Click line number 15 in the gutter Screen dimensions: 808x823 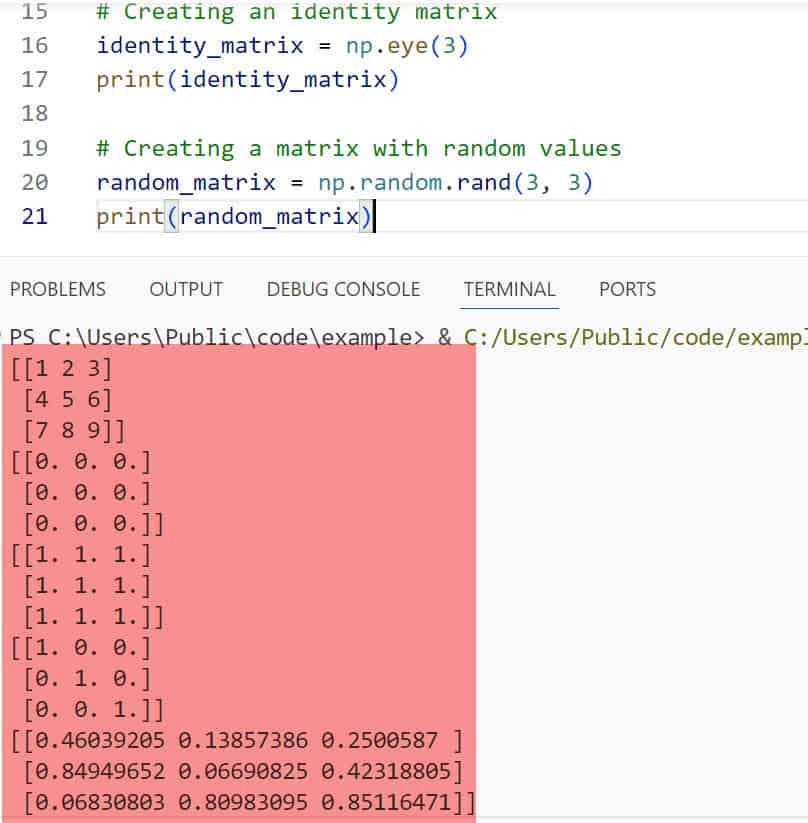(34, 13)
